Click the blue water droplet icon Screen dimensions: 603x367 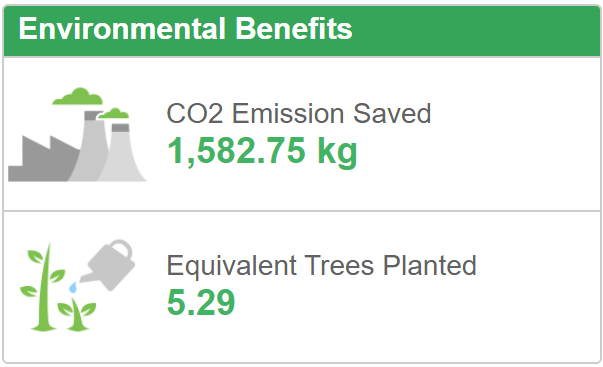click(73, 287)
